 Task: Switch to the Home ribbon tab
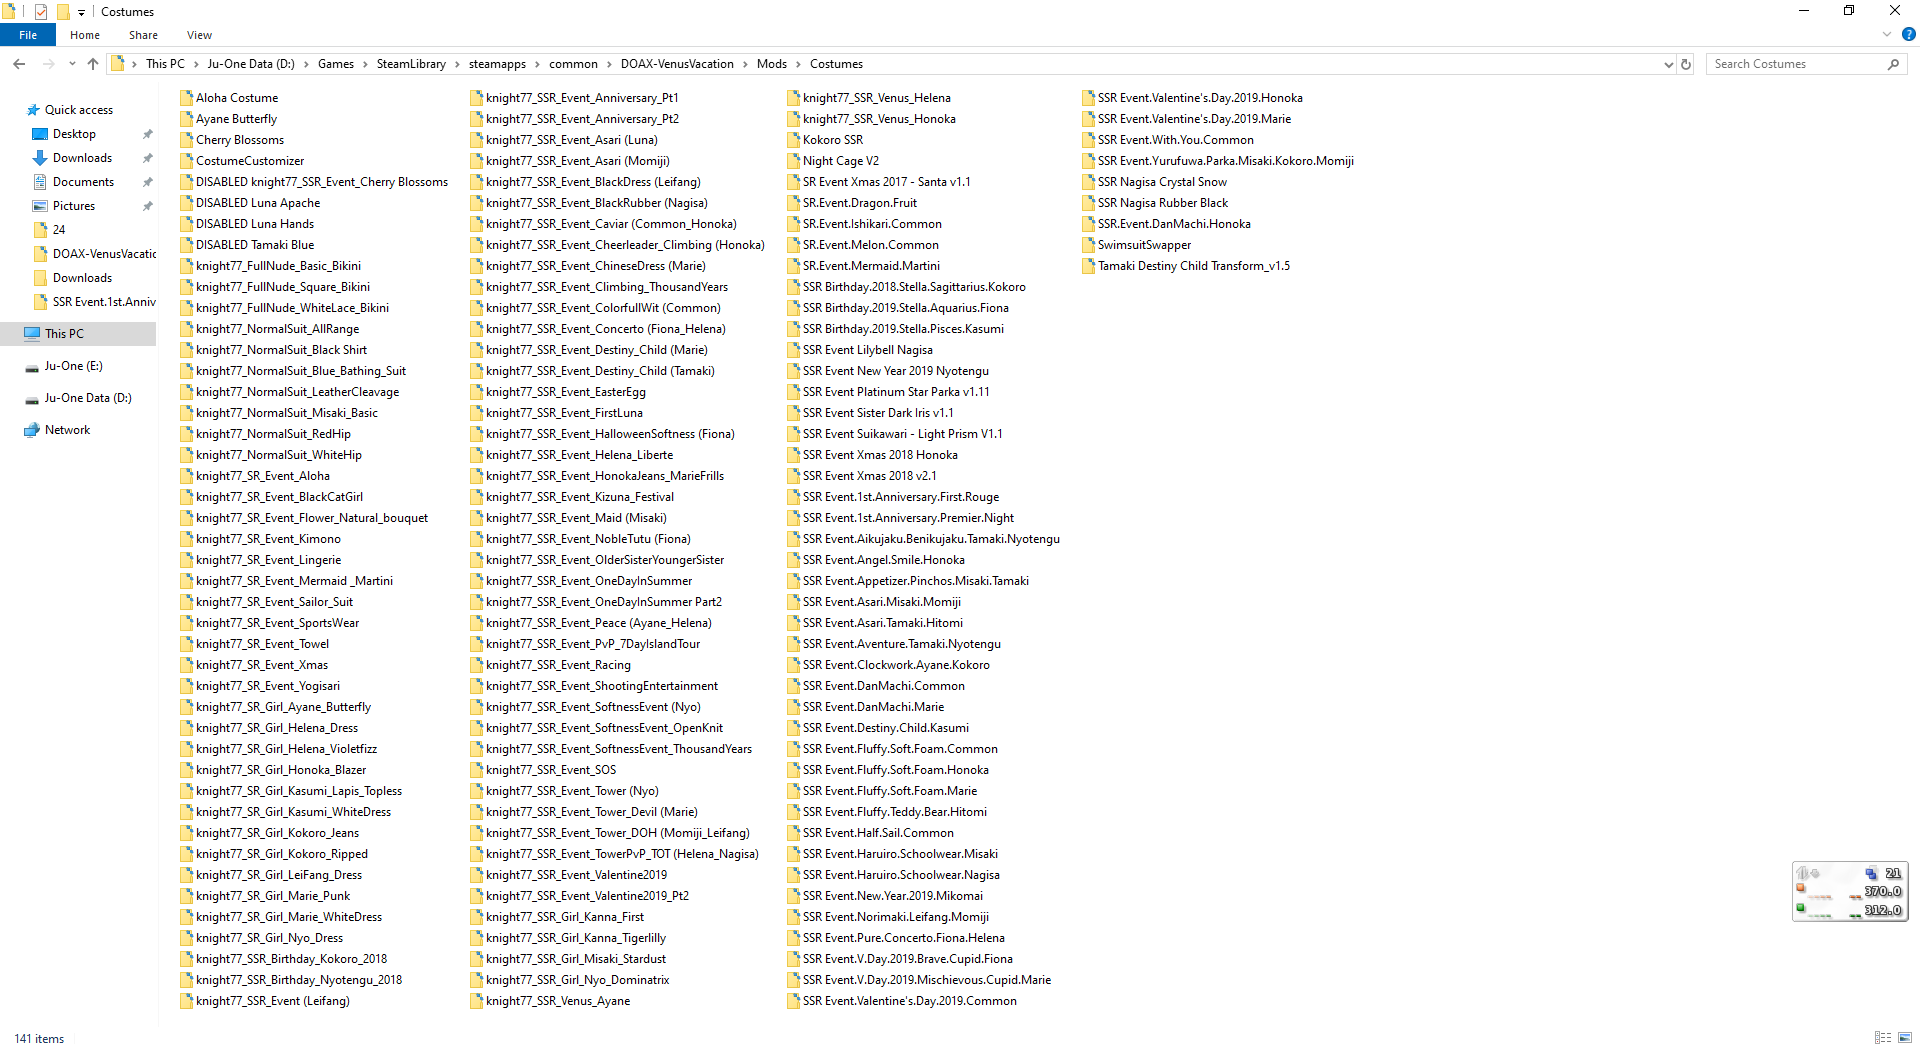click(x=85, y=35)
